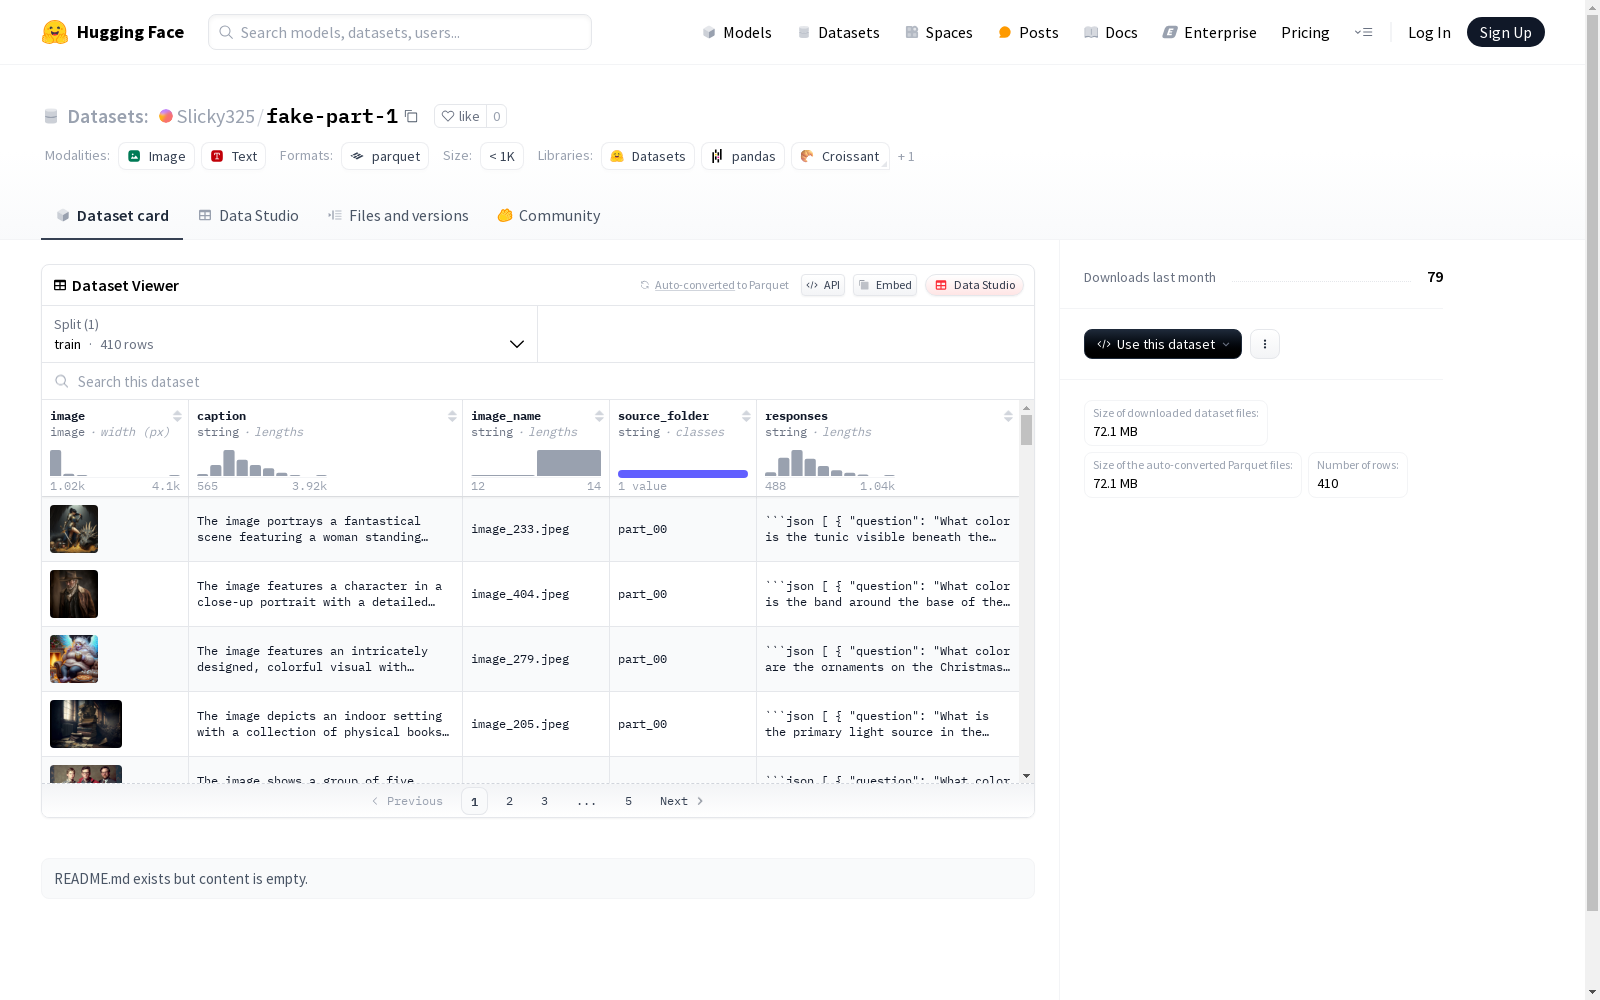Sort the source_folder column
Screen dimensions: 1600x1000
[x=746, y=416]
